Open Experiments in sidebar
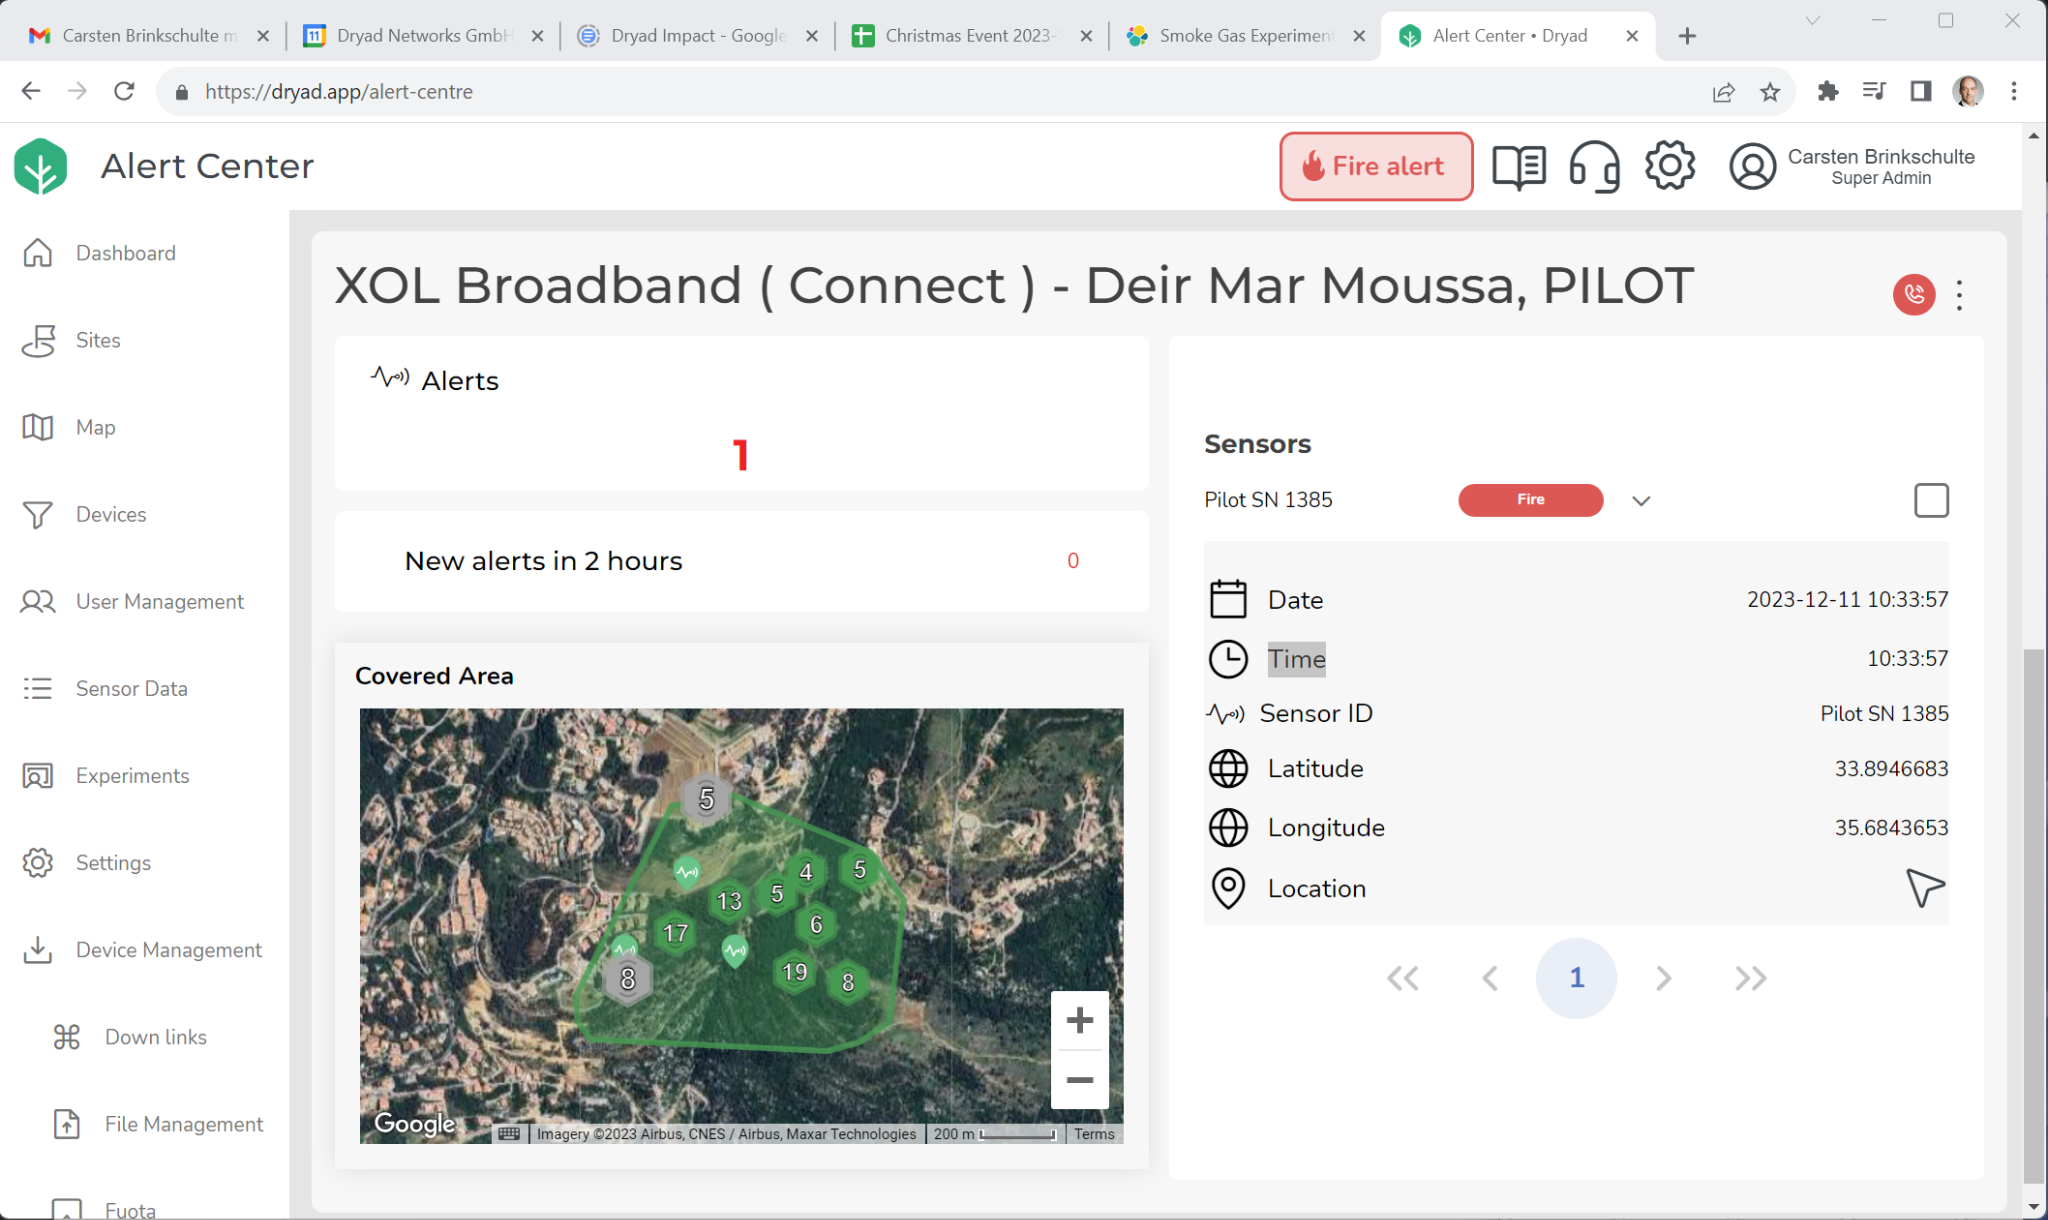Image resolution: width=2048 pixels, height=1220 pixels. [133, 775]
